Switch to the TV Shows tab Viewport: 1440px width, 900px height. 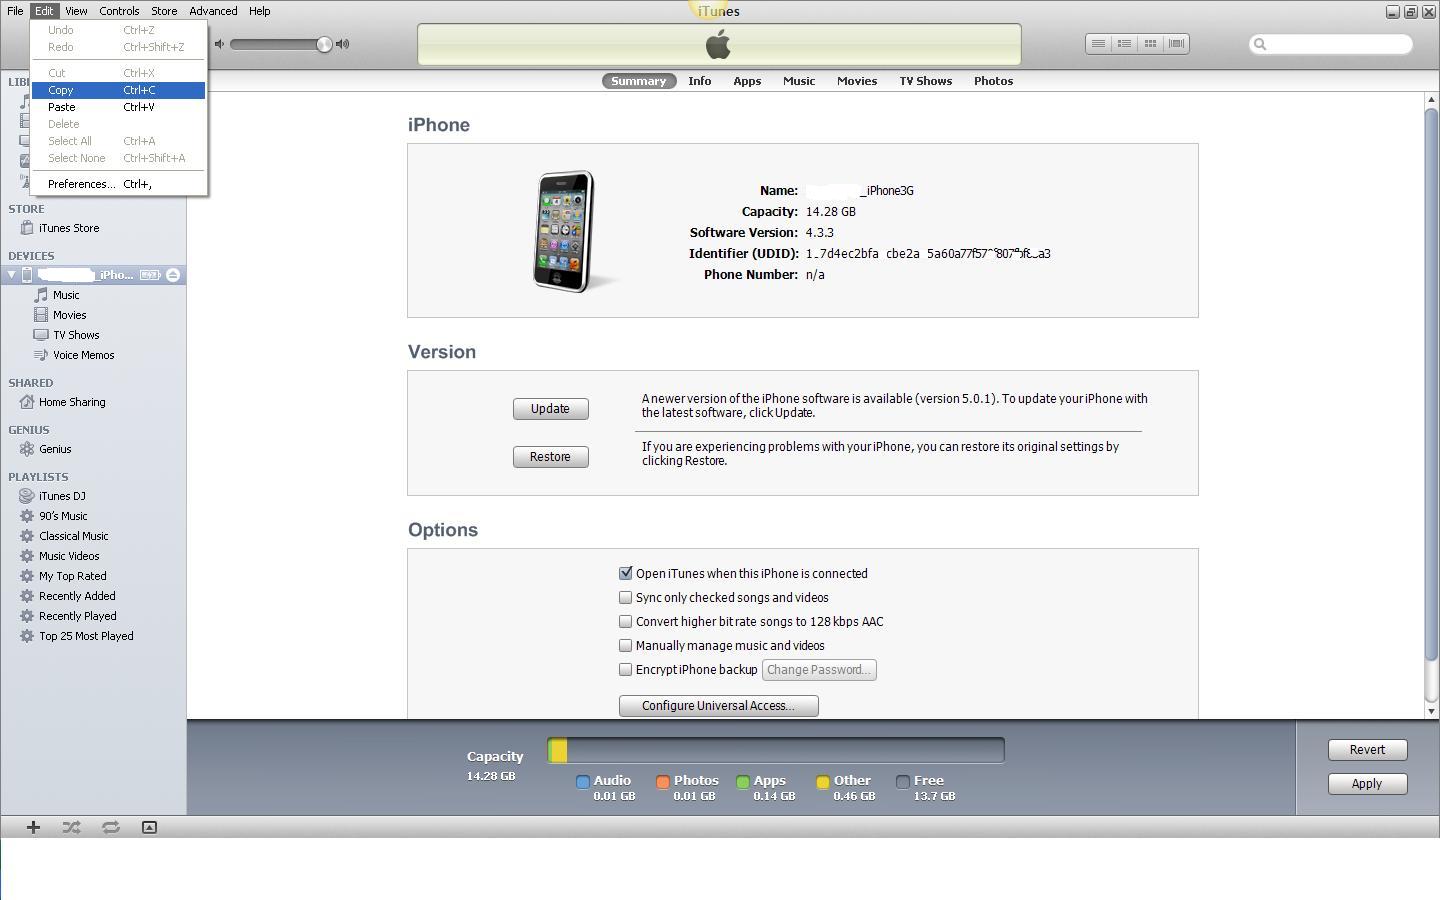(x=925, y=81)
